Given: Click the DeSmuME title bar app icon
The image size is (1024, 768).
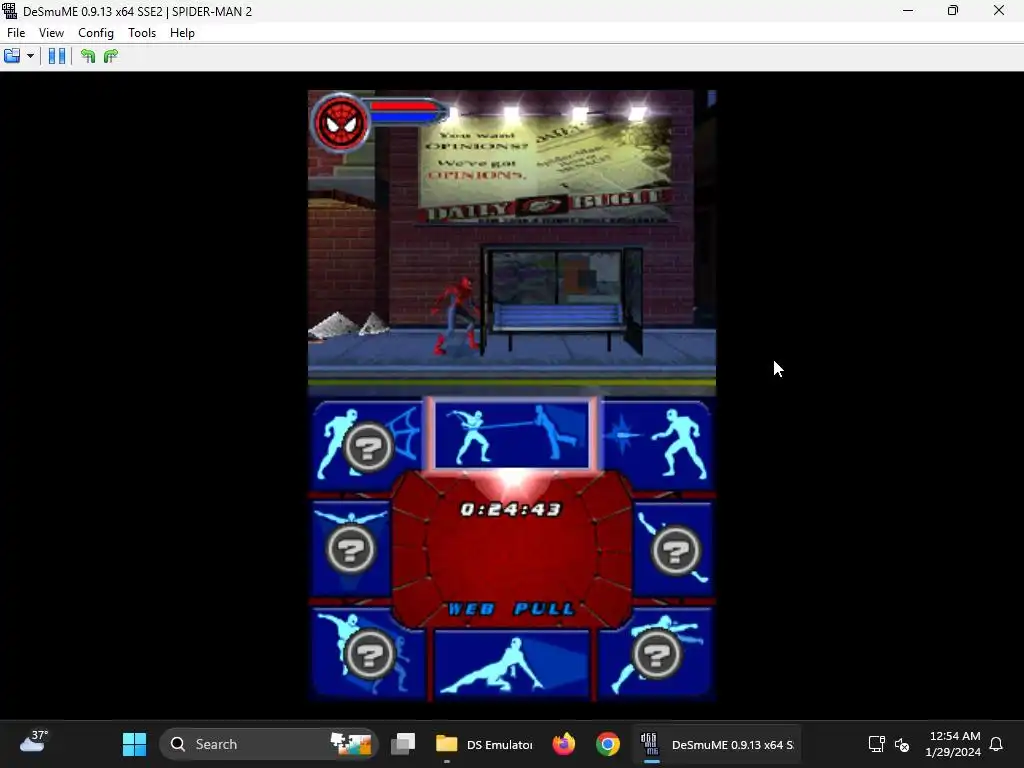Looking at the screenshot, I should tap(10, 11).
